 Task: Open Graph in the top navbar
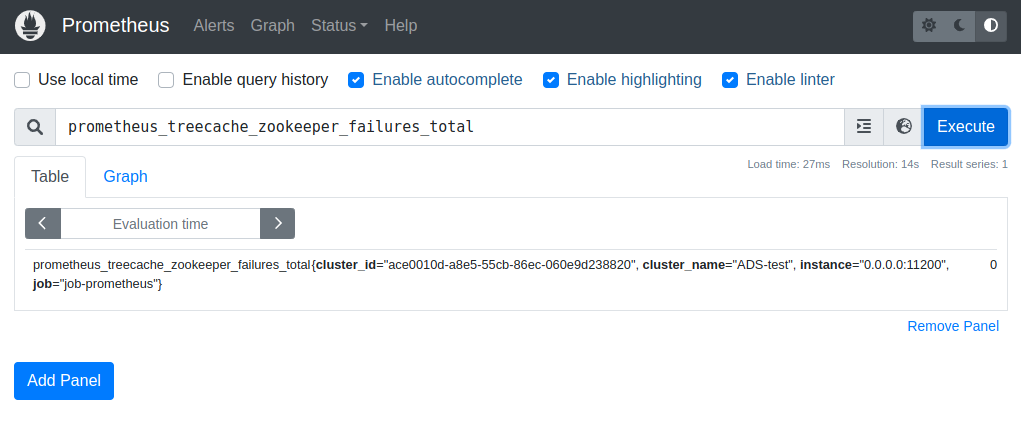tap(273, 26)
